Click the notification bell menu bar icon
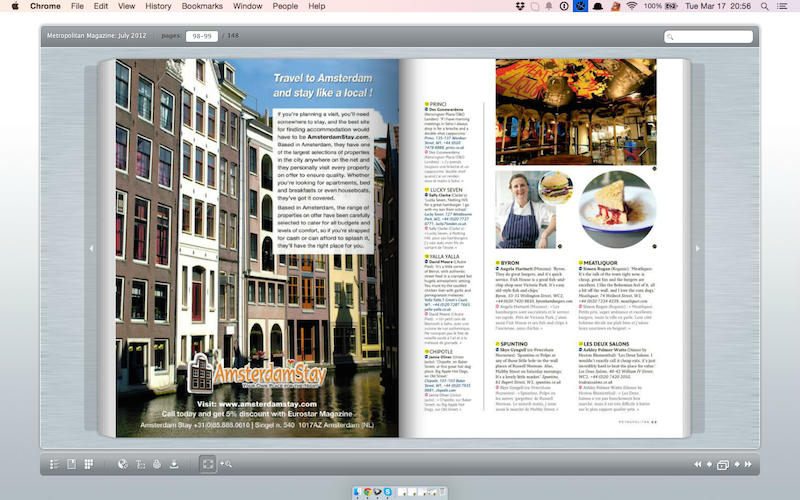800x500 pixels. [x=549, y=6]
